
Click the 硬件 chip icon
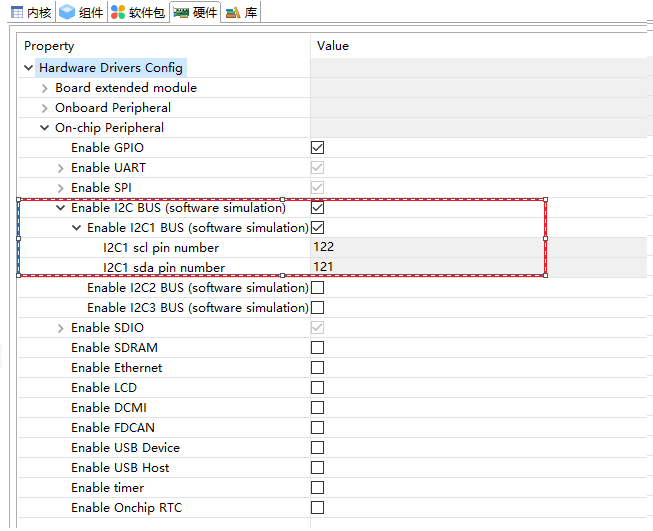(181, 12)
